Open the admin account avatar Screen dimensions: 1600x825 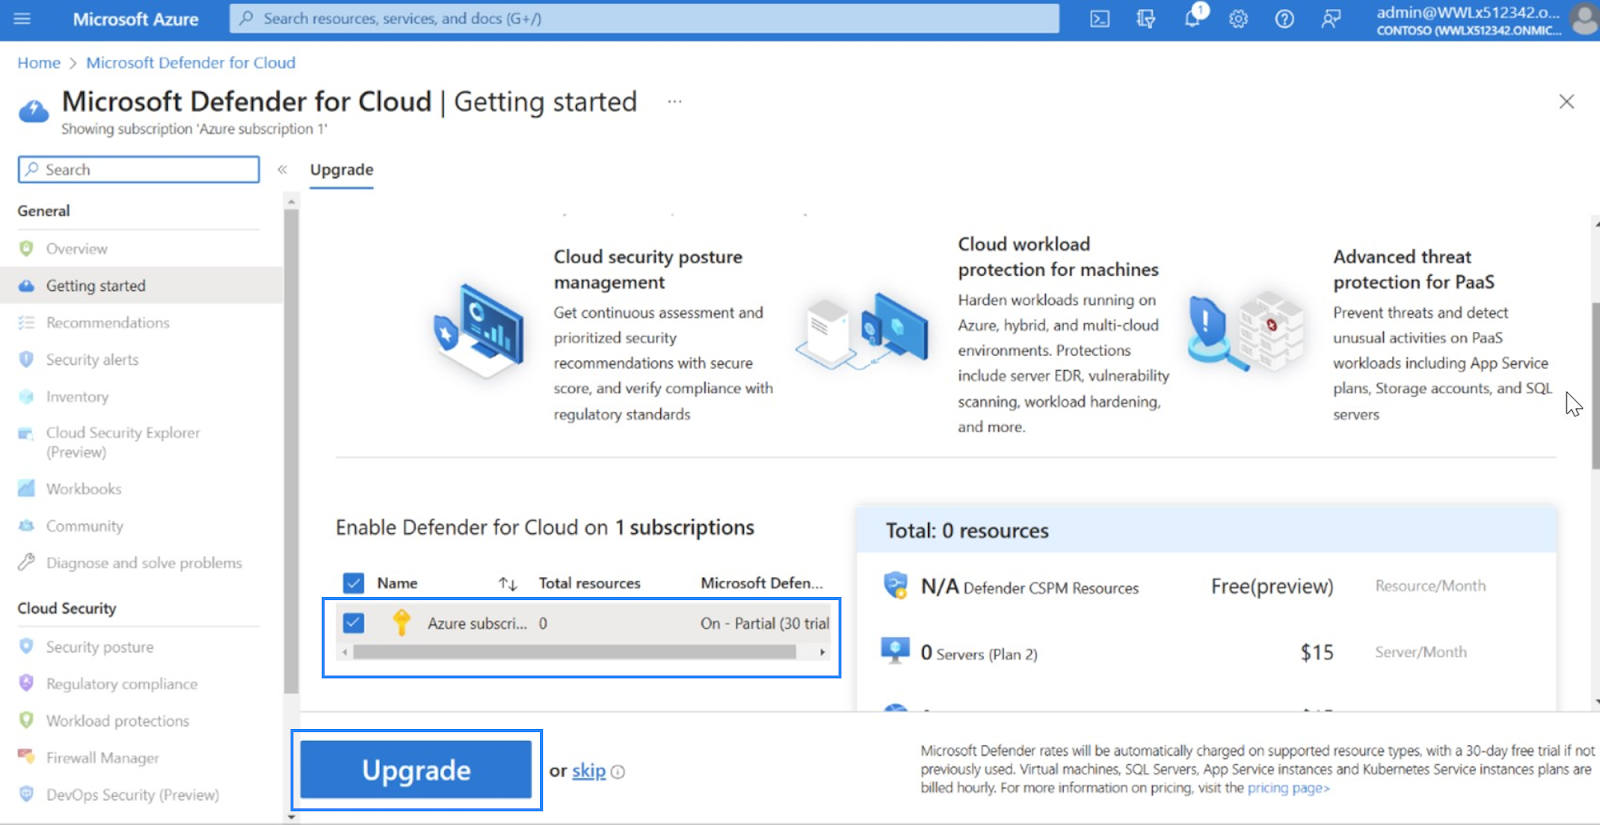(x=1583, y=19)
